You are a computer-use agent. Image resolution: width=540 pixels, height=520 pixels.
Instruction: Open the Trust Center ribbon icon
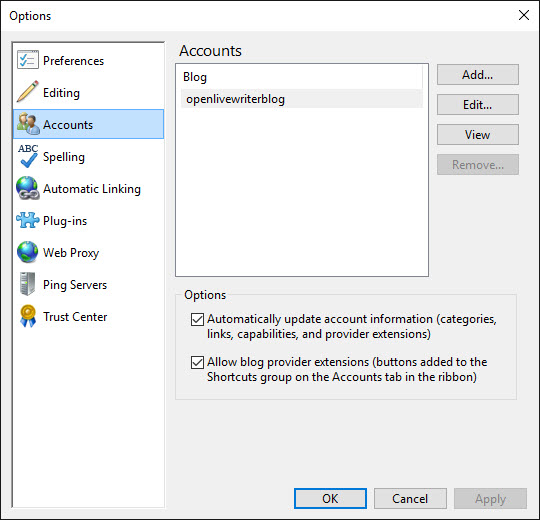[28, 316]
